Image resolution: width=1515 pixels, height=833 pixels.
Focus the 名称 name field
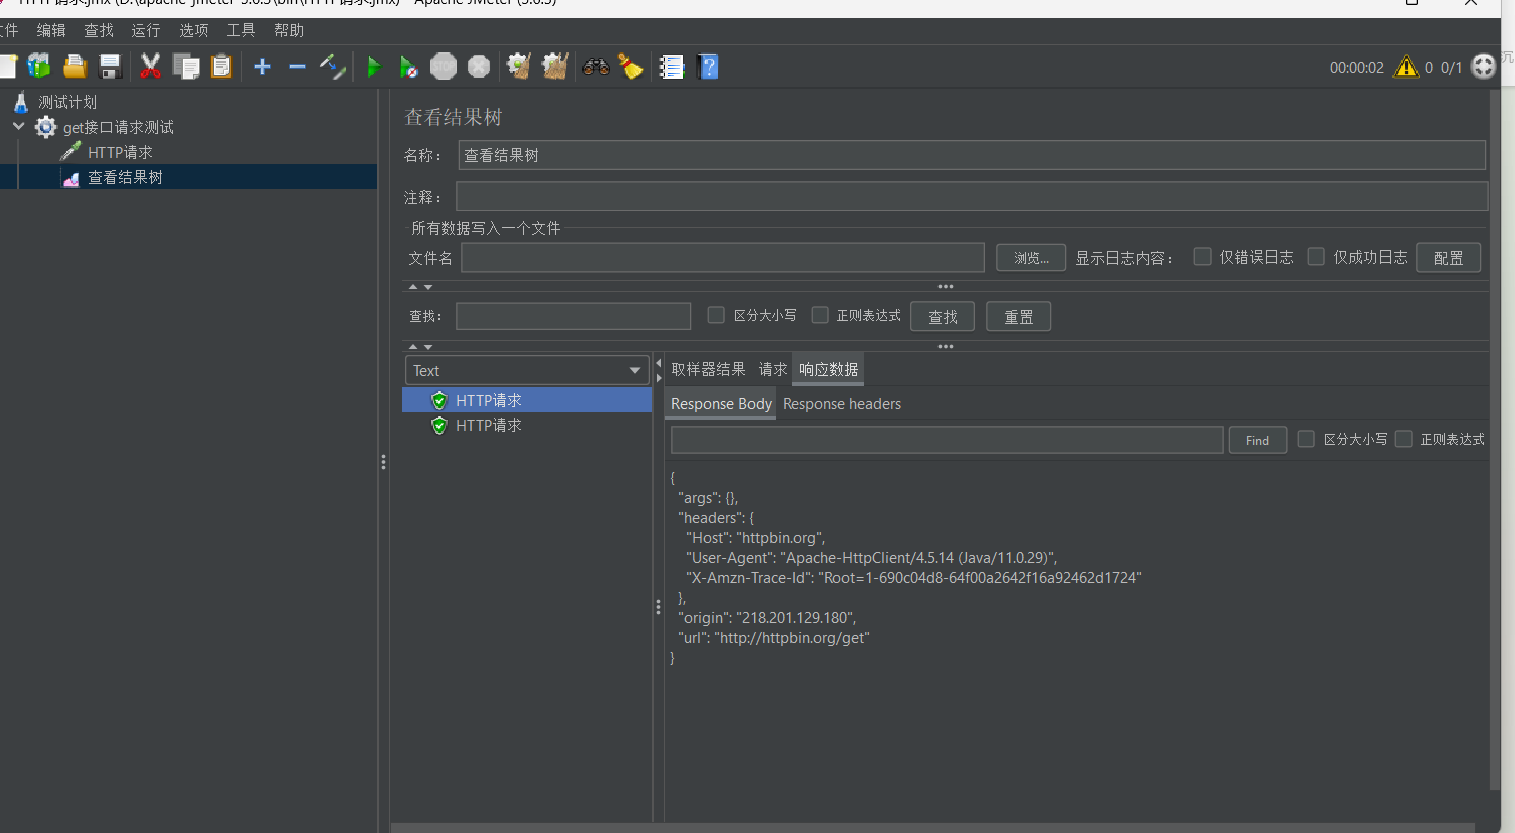tap(972, 155)
